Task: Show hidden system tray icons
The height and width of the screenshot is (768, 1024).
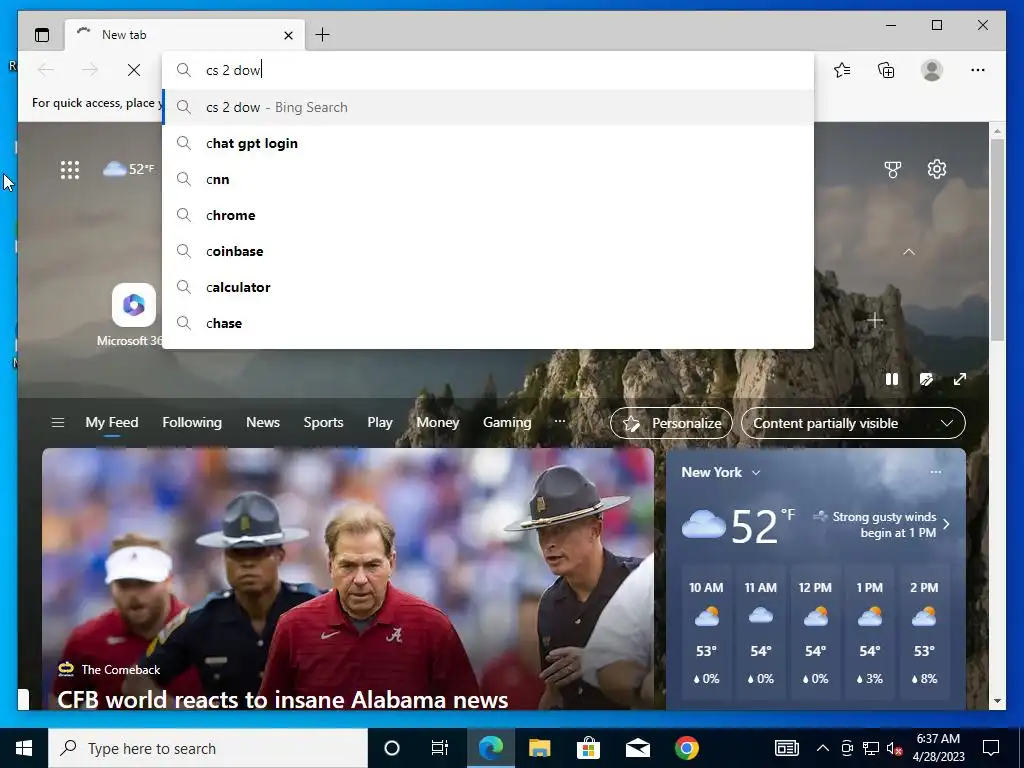Action: pos(823,748)
